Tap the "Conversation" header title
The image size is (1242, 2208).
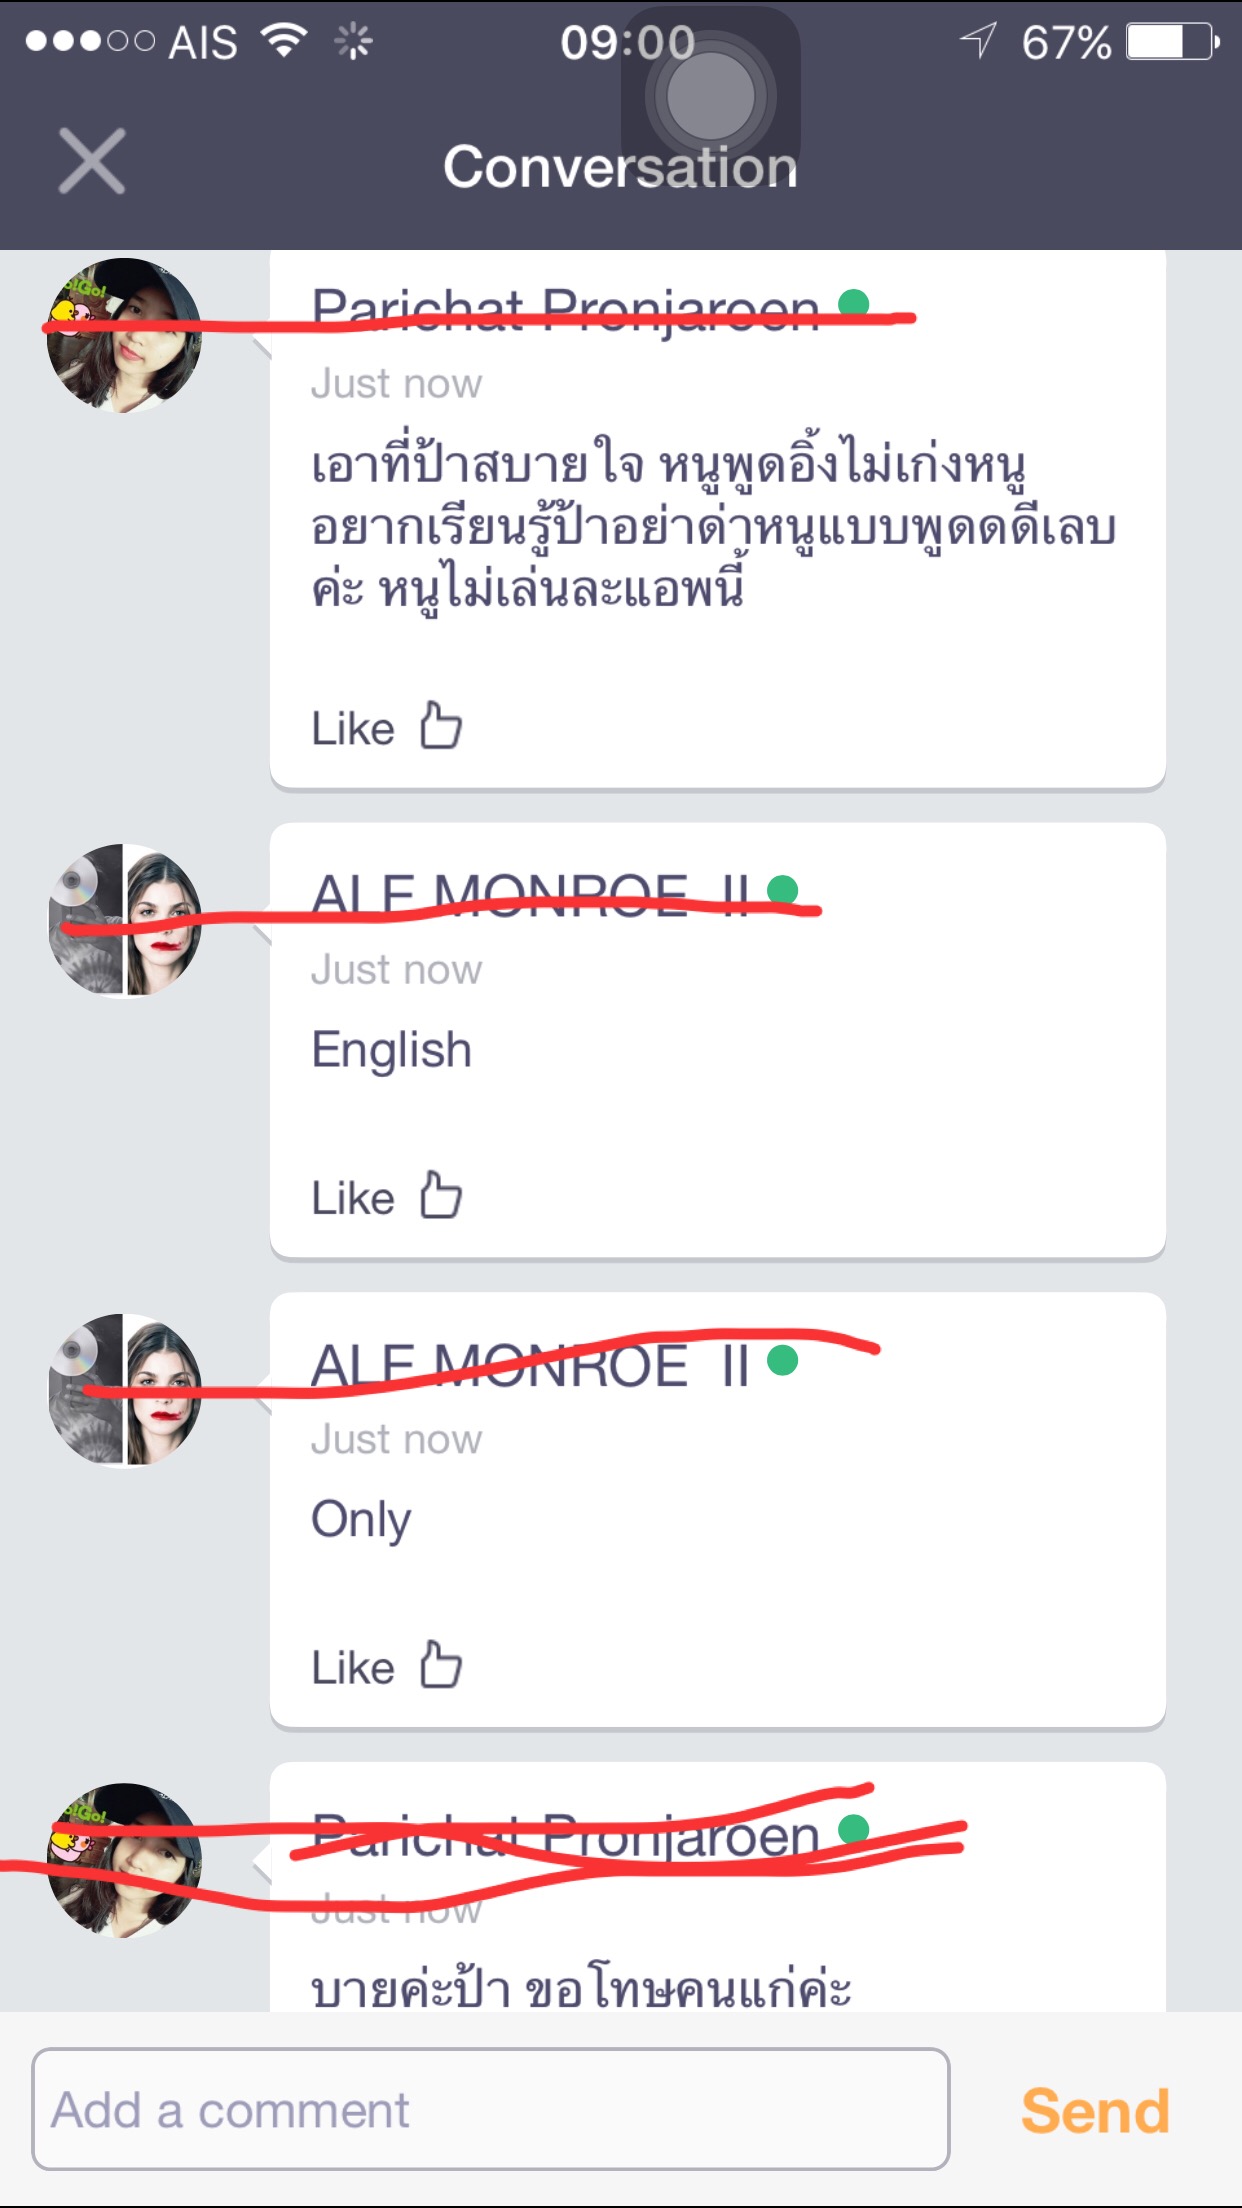tap(621, 166)
